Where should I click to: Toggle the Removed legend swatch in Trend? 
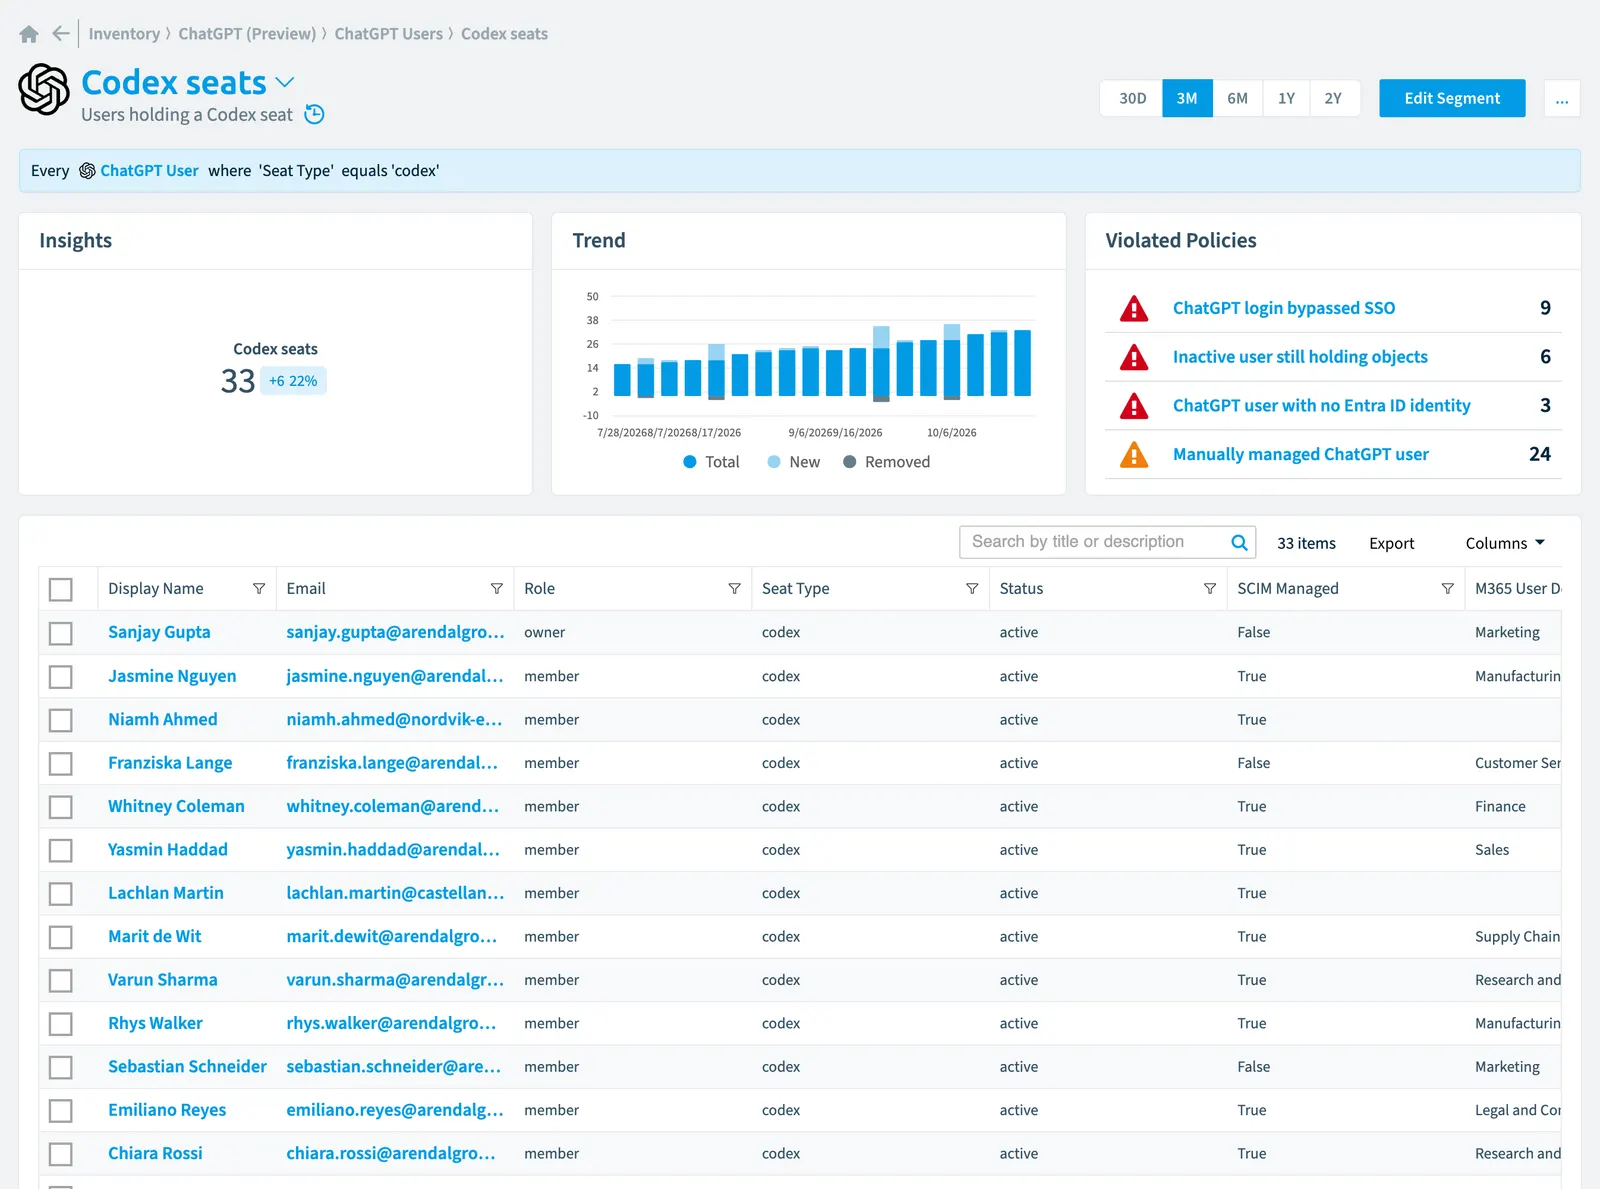[x=849, y=462]
